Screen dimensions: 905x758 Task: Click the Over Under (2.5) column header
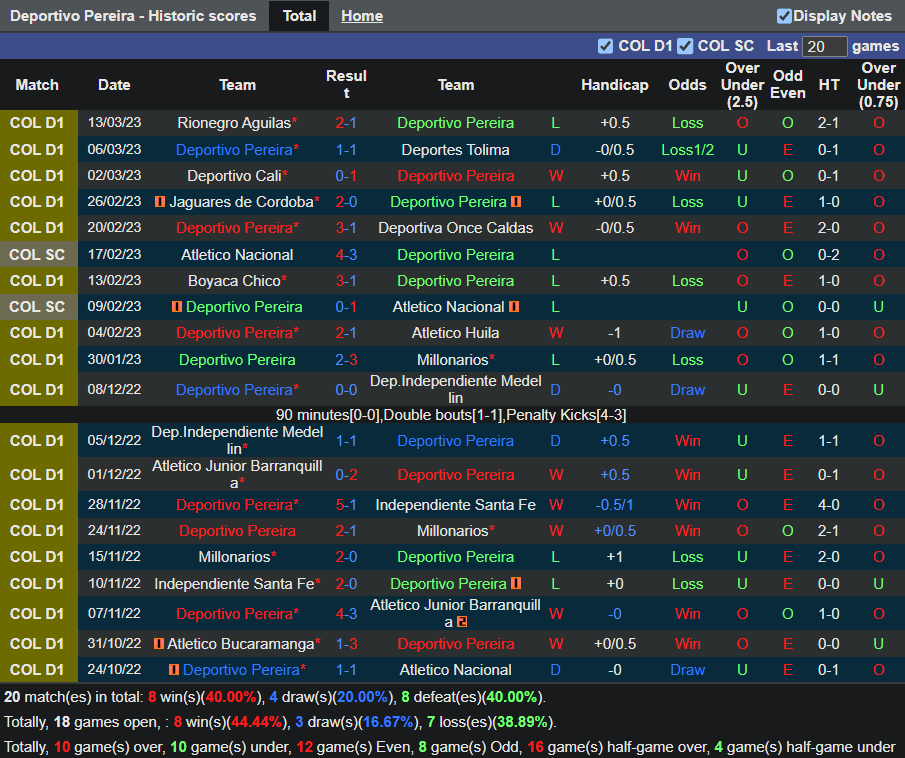742,85
